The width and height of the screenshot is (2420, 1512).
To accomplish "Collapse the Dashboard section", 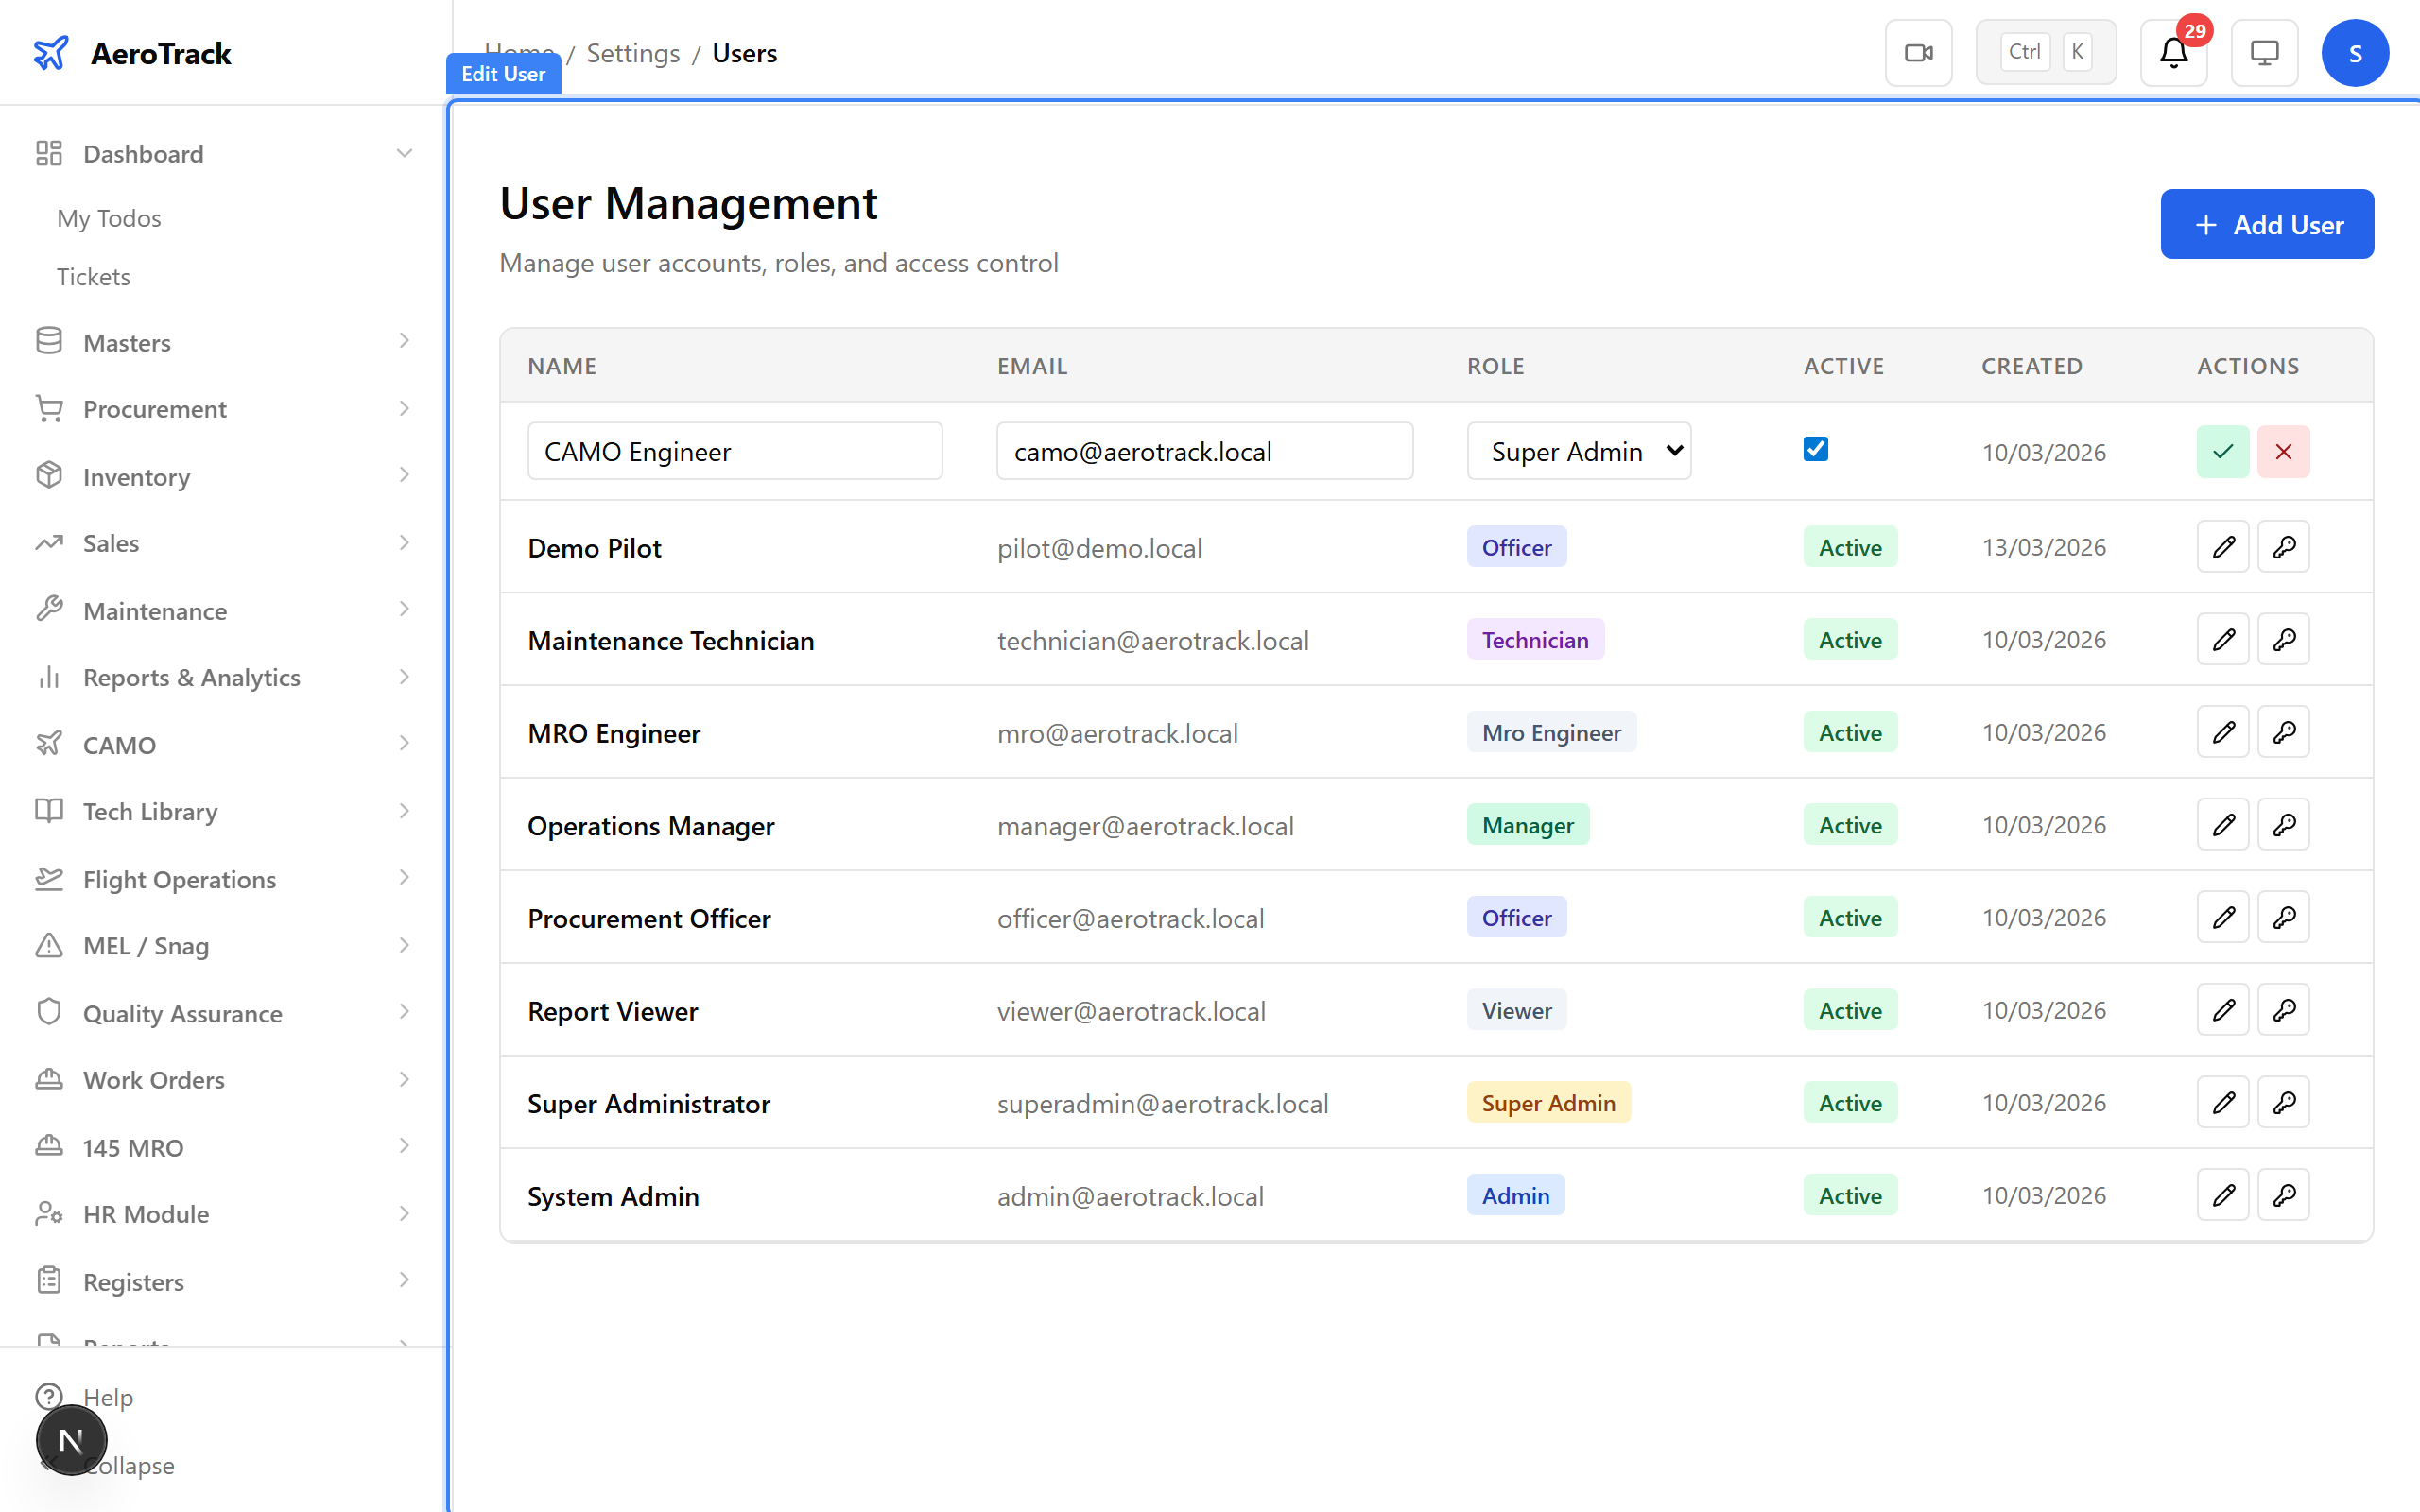I will tap(403, 153).
